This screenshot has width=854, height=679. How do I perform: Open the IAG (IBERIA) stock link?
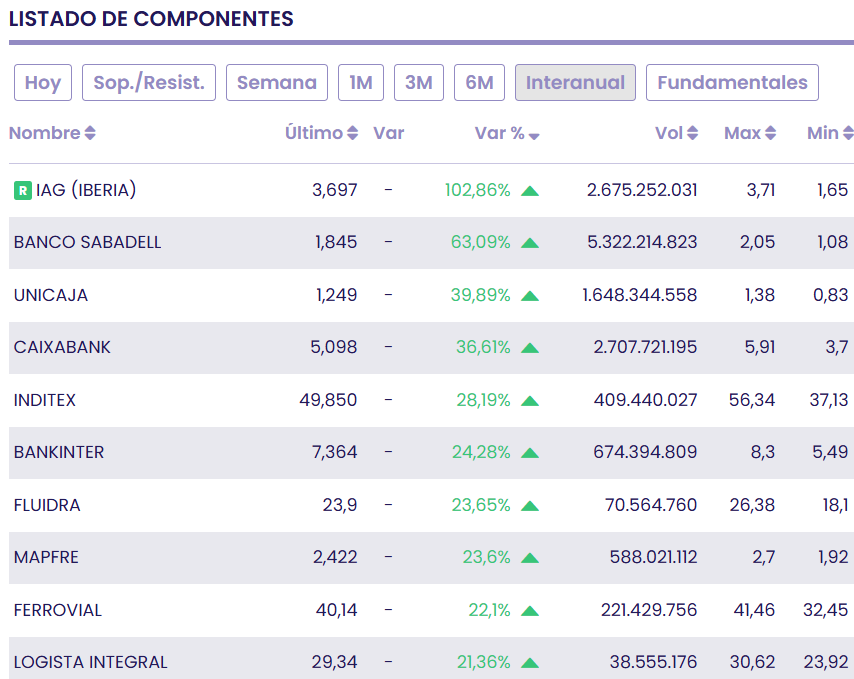coord(86,190)
